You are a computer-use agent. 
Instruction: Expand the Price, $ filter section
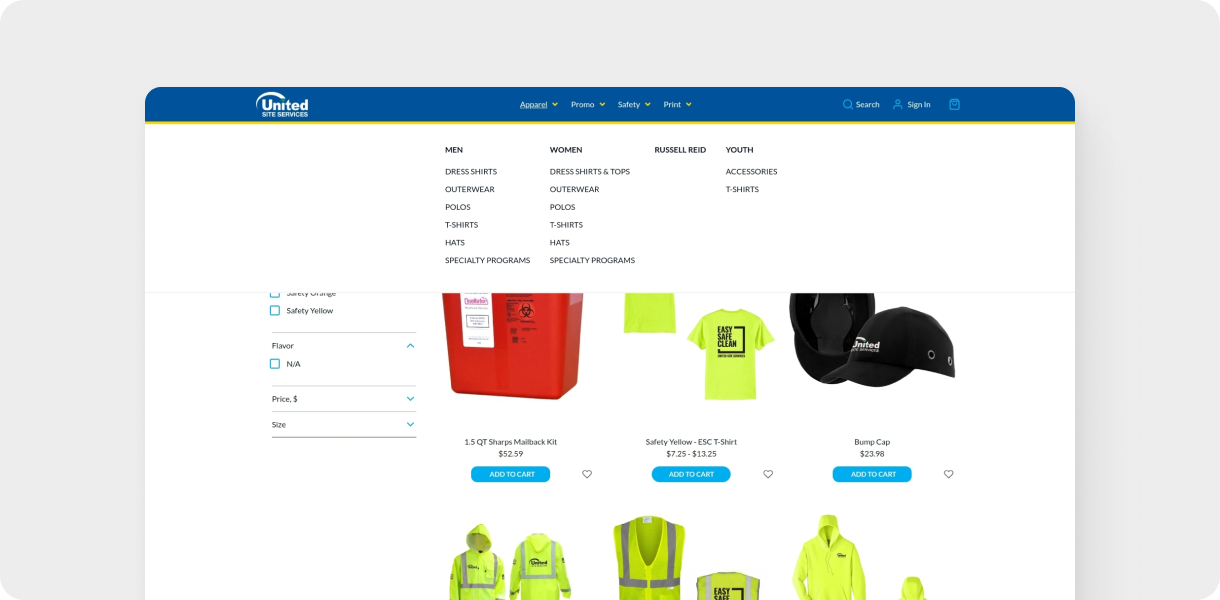(410, 399)
